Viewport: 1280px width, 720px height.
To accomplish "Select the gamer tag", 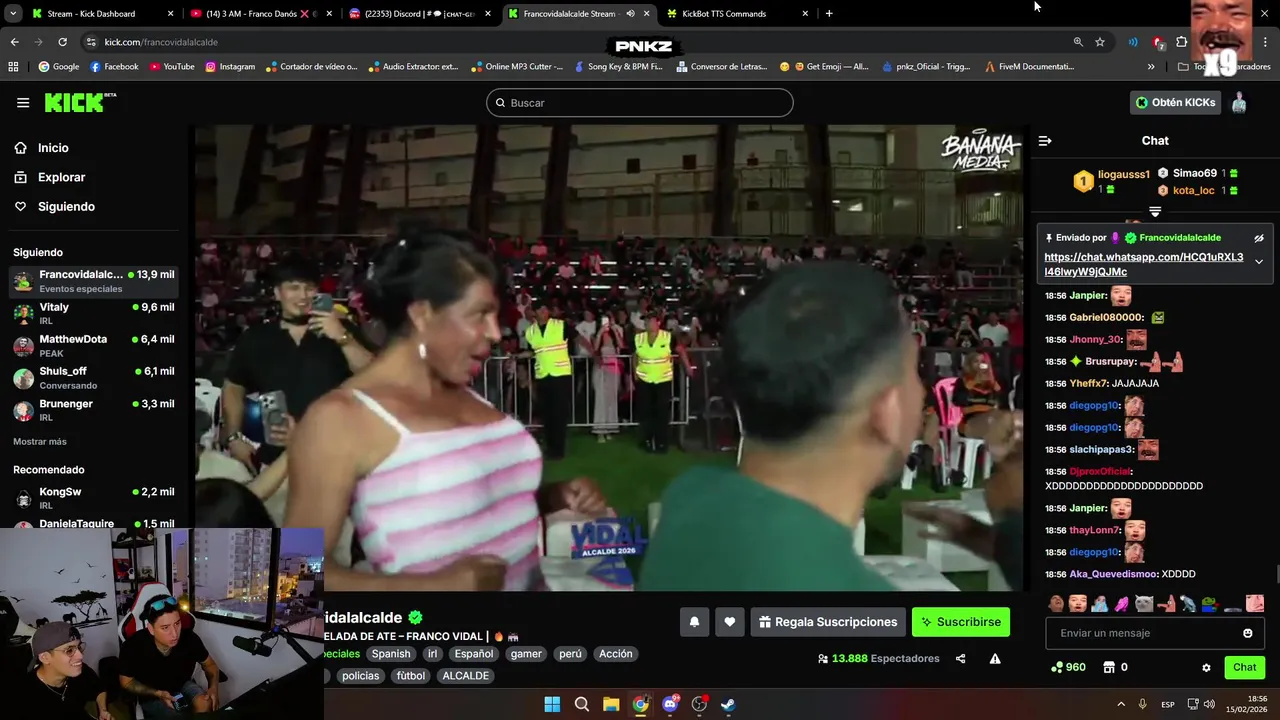I will point(526,654).
